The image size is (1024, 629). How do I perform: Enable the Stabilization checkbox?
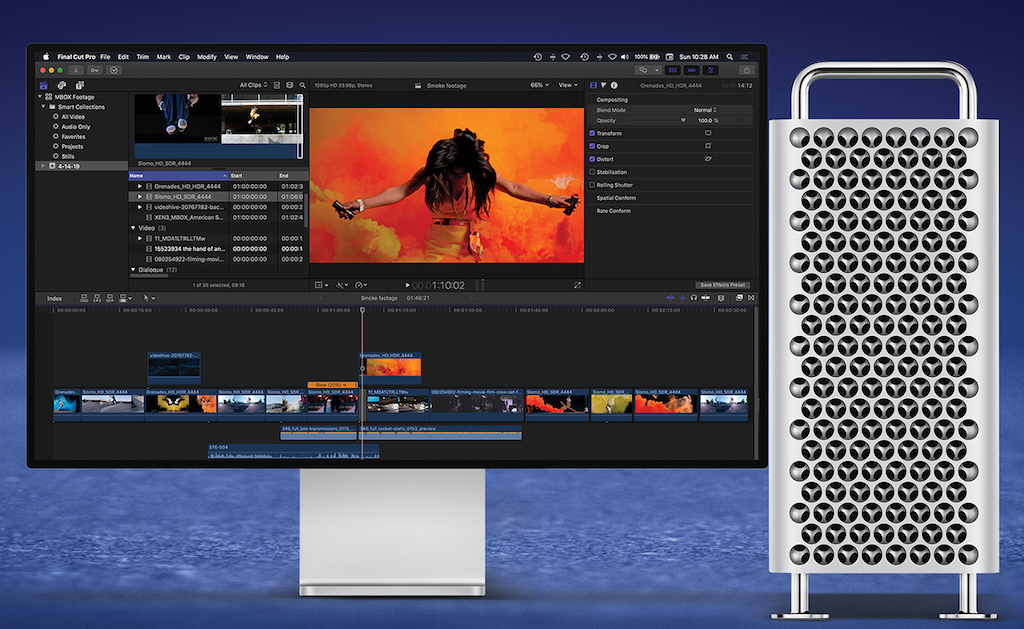[592, 172]
